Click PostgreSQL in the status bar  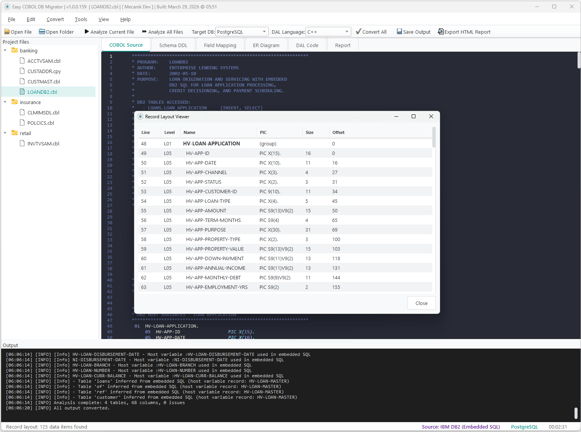(524, 427)
